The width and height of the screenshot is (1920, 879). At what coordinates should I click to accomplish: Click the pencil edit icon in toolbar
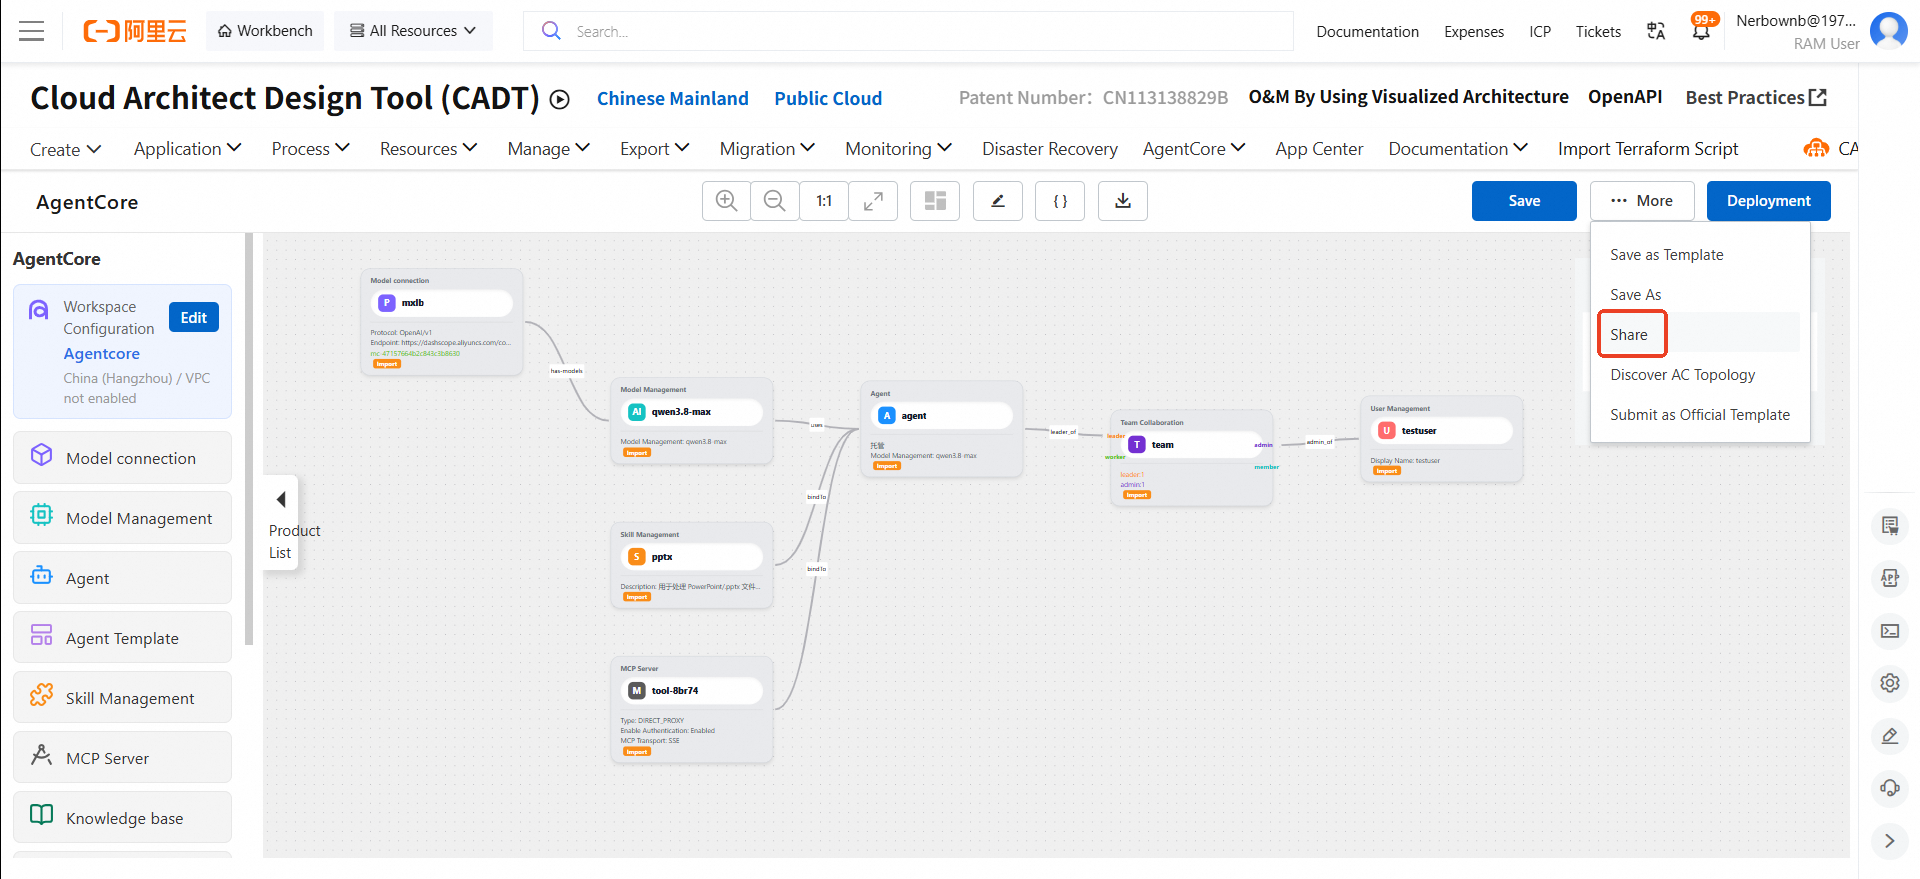(998, 201)
